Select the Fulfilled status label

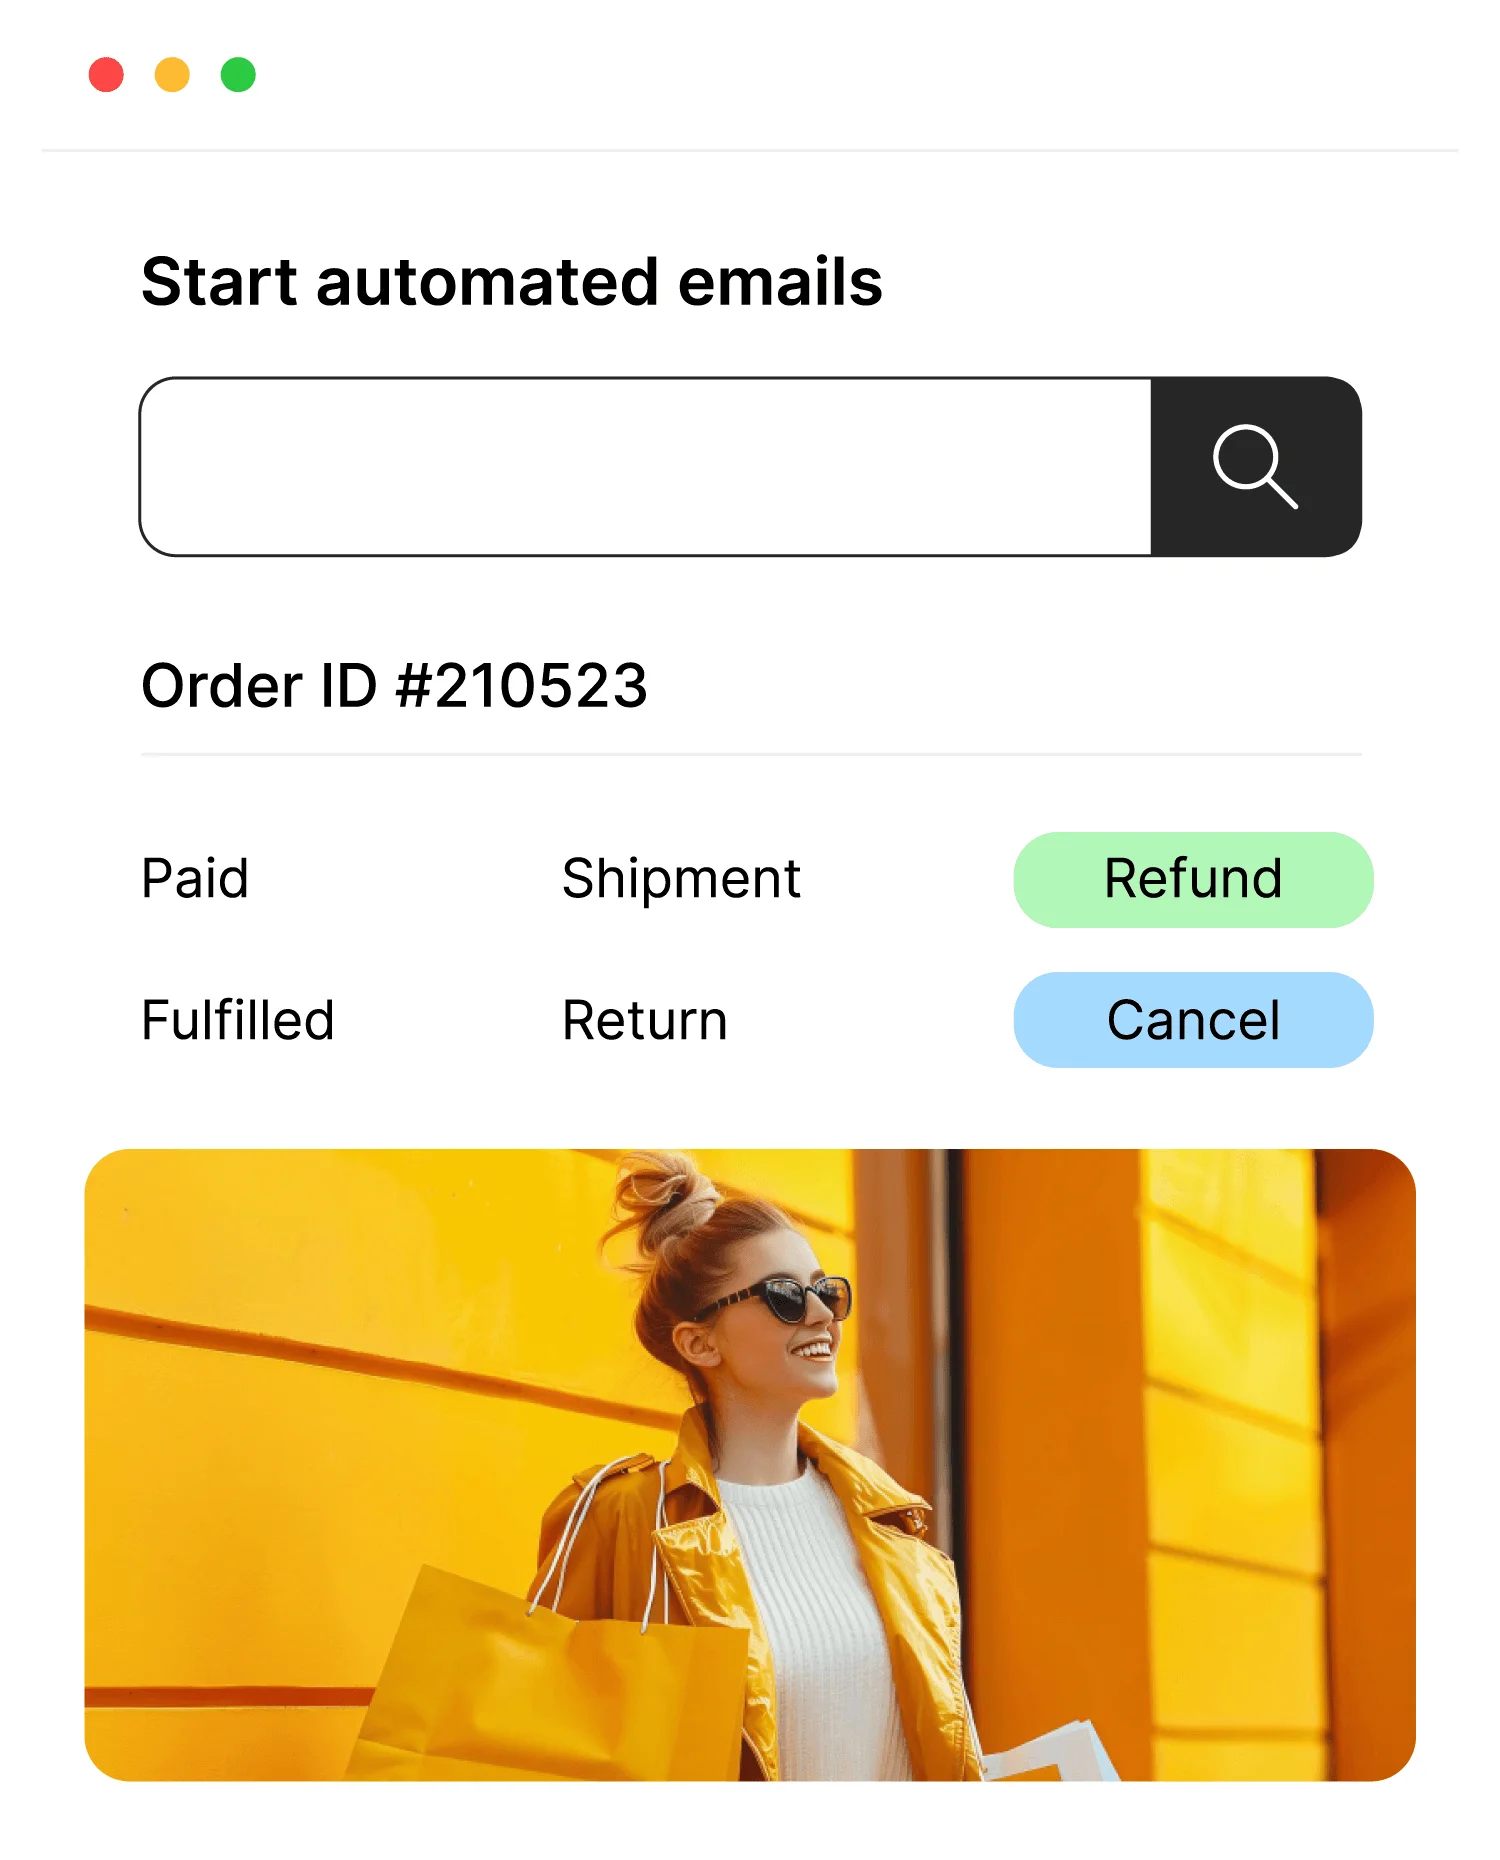(237, 1019)
